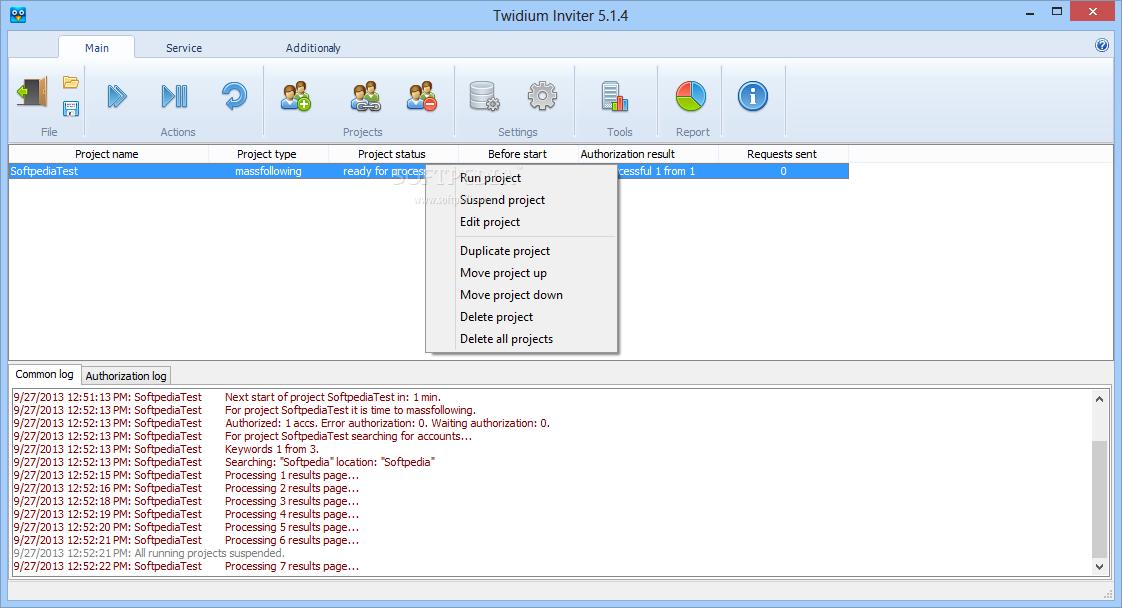
Task: Click the circular refresh arrow icon
Action: (234, 96)
